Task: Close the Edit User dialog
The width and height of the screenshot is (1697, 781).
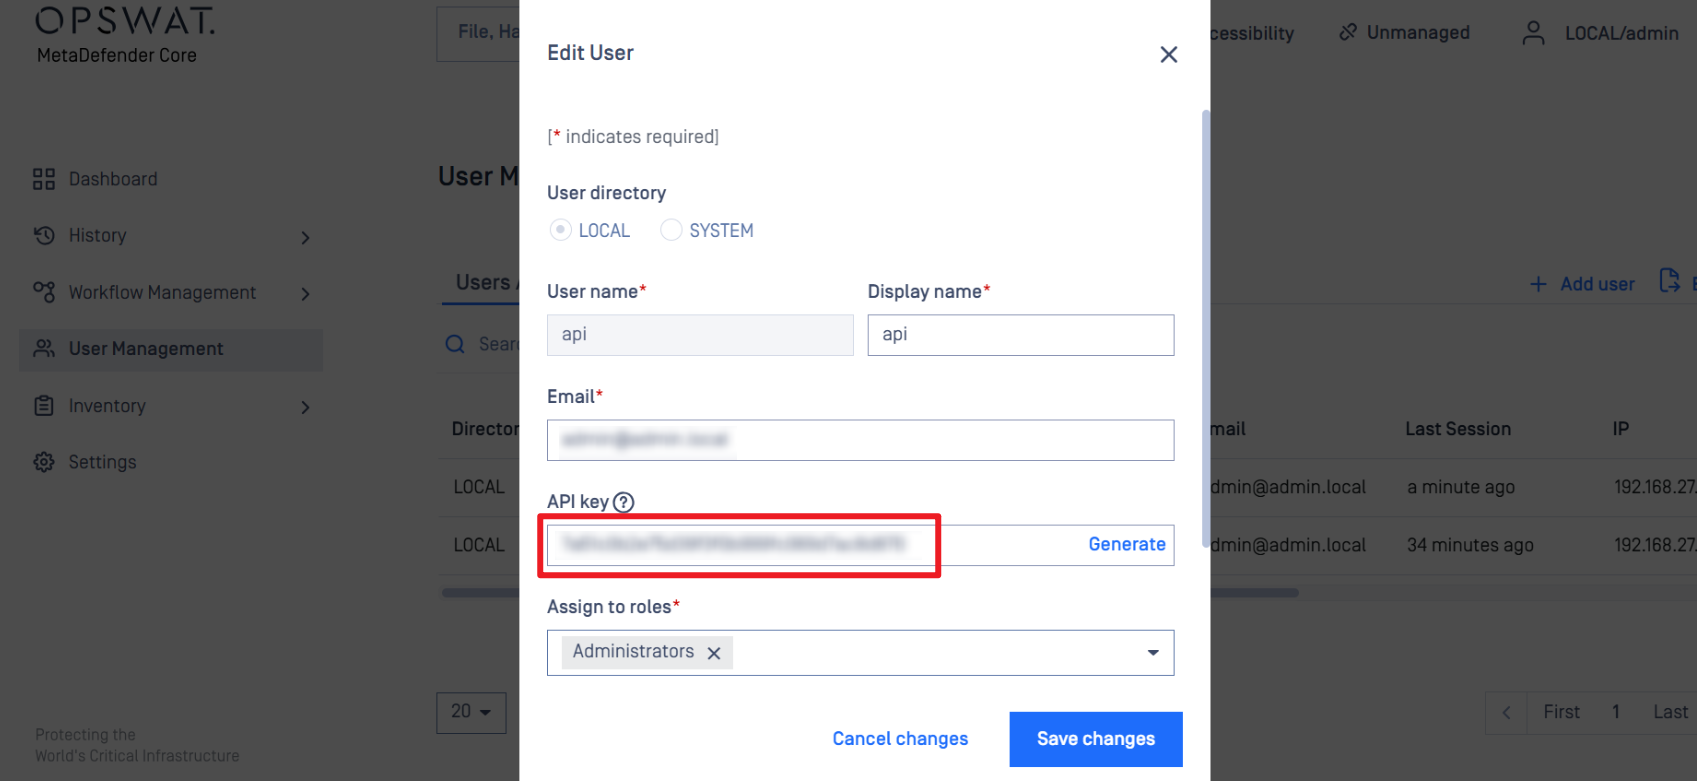Action: pos(1168,55)
